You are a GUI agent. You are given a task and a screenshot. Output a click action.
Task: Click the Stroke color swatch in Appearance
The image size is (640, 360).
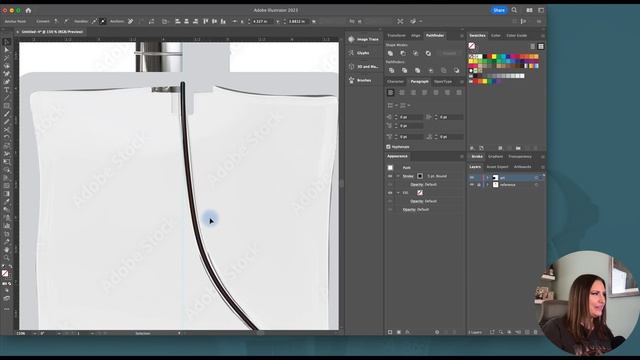coord(420,176)
